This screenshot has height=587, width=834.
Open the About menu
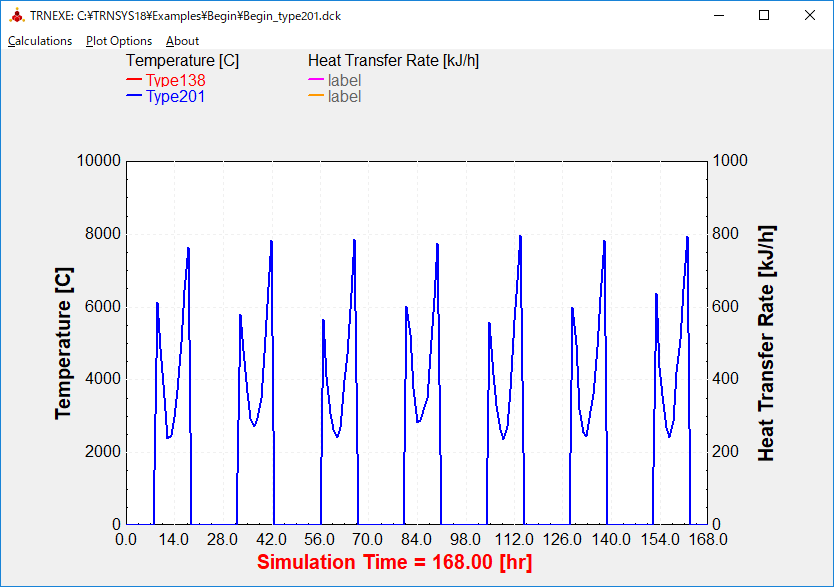182,41
